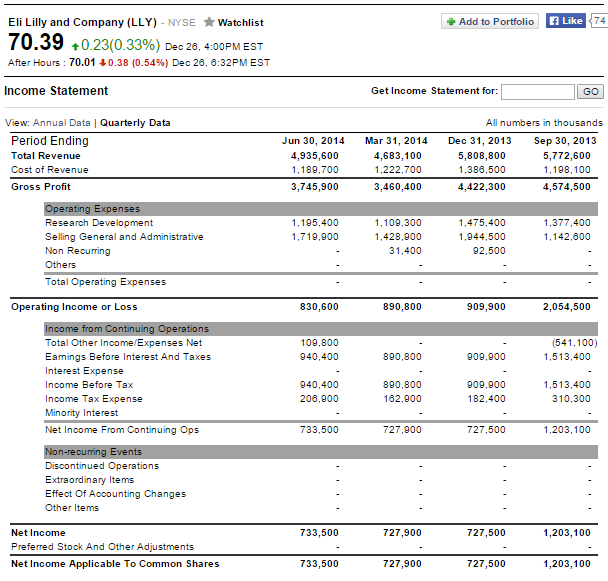Screen dimensions: 608x581
Task: Click the Watchlist star icon
Action: (x=209, y=22)
